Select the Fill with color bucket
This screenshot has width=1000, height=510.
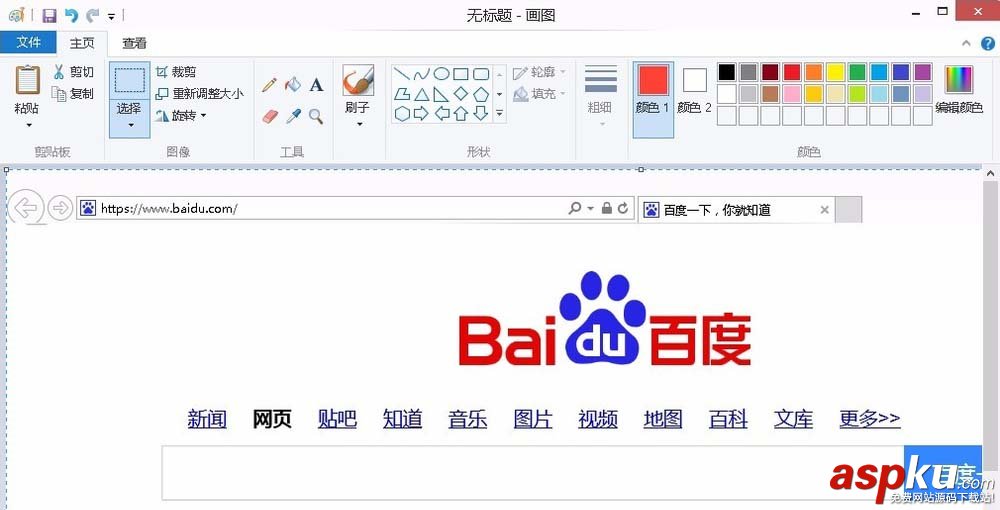point(293,84)
